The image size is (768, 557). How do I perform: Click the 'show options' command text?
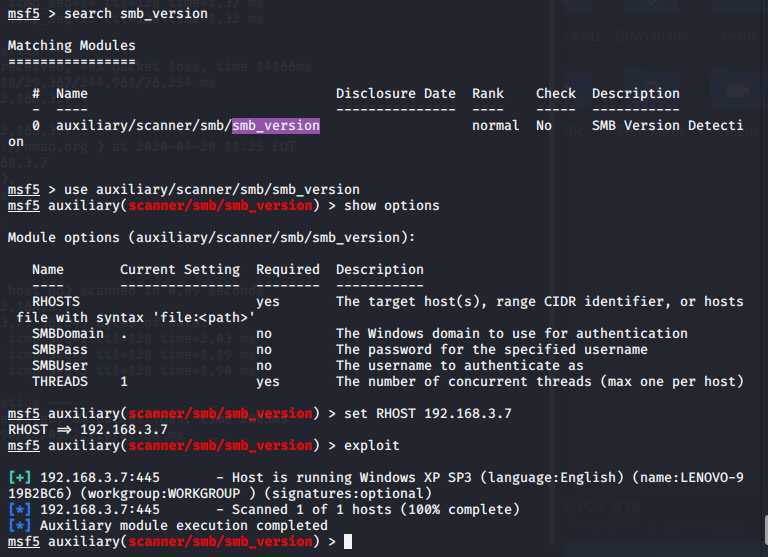[392, 206]
